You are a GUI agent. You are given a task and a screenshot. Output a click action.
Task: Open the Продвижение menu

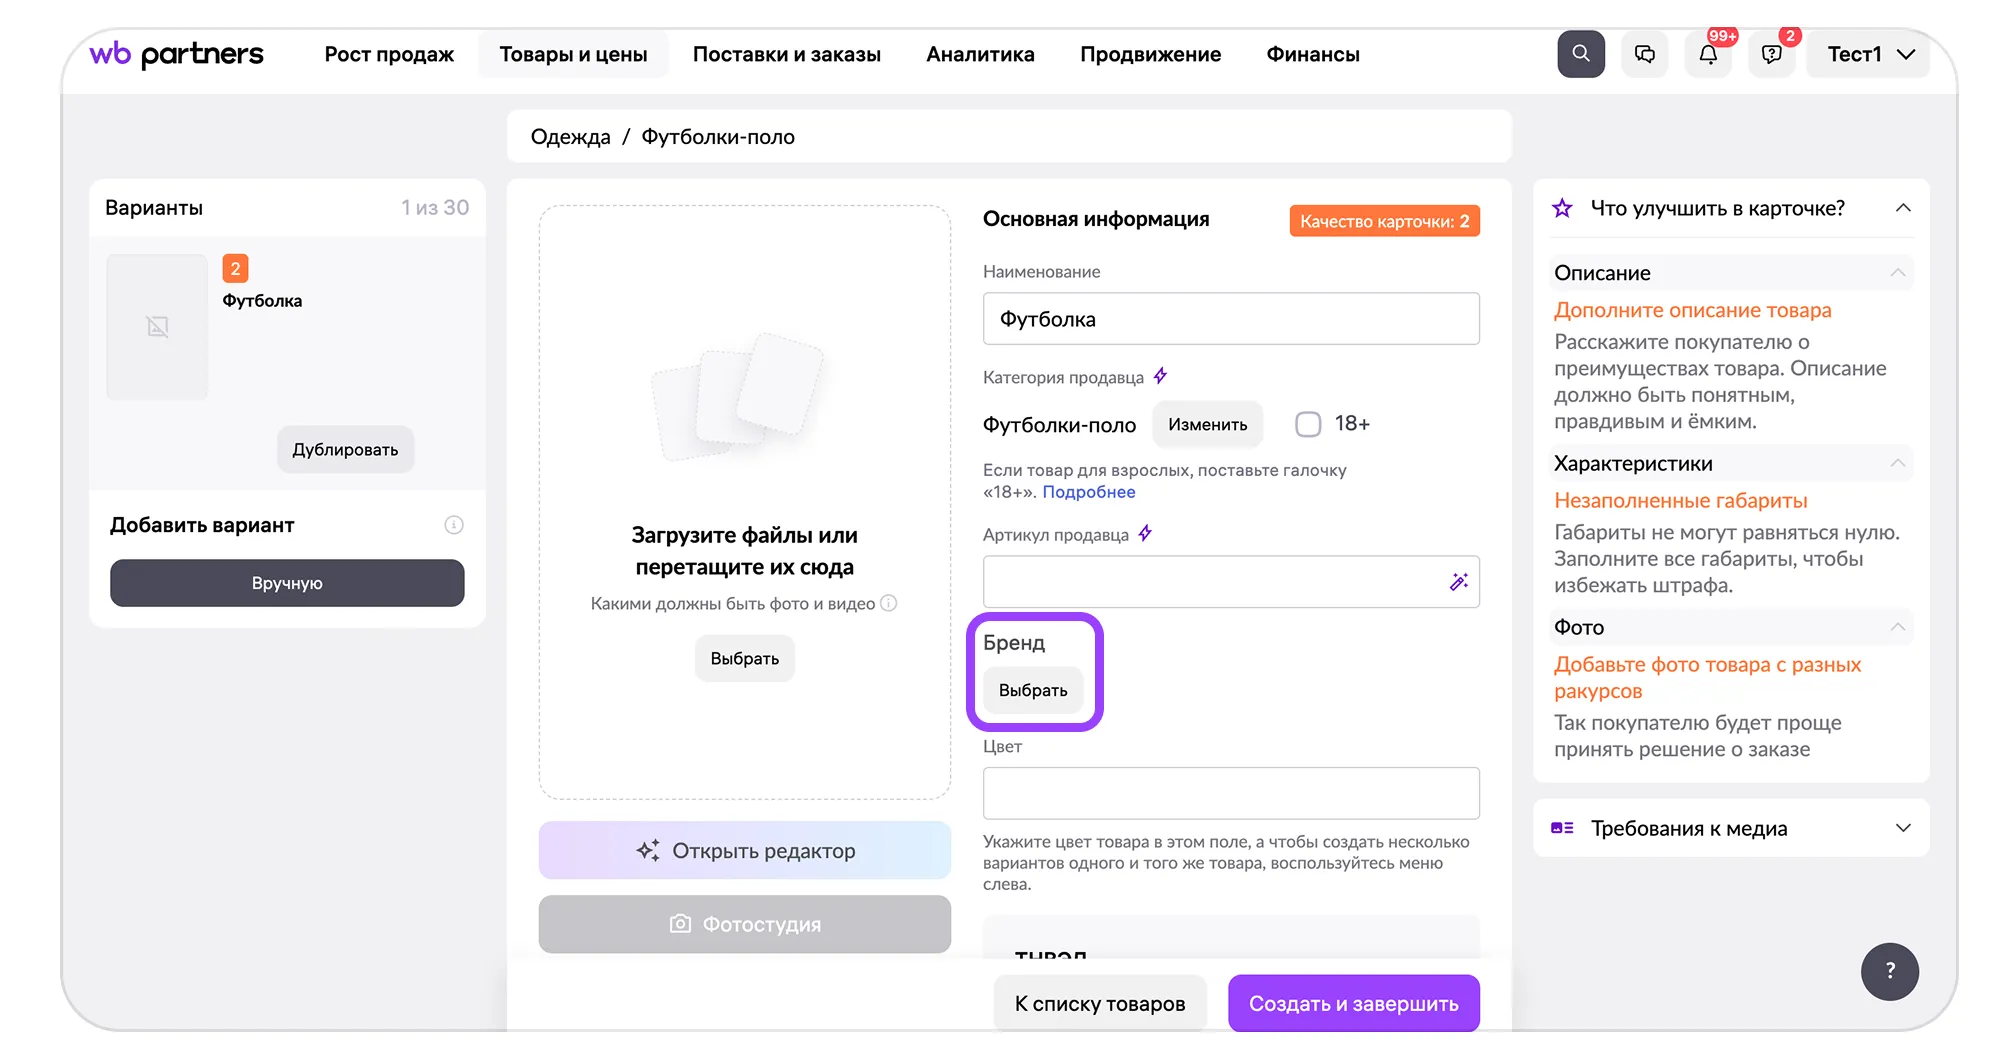tap(1150, 54)
